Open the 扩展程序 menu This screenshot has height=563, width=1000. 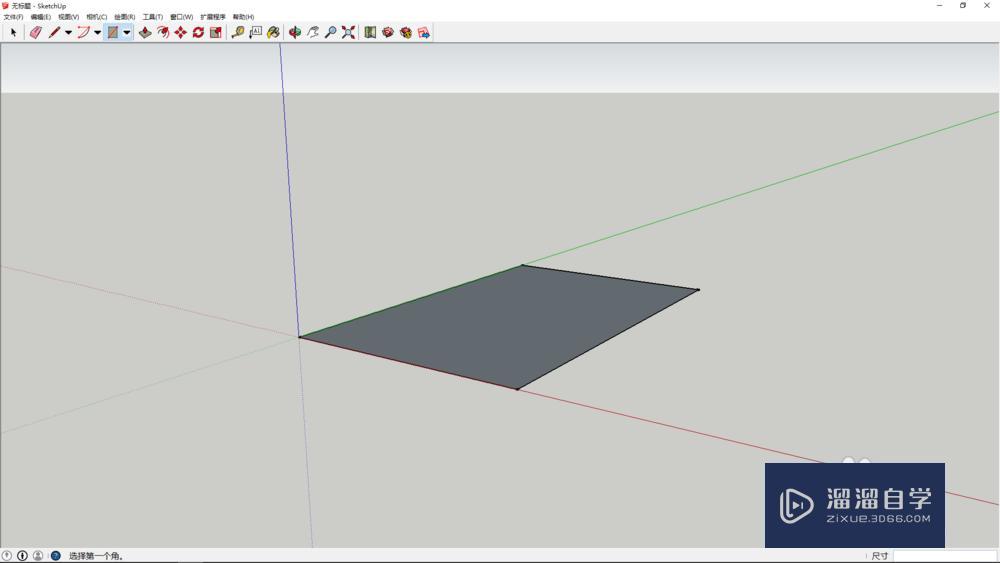click(212, 17)
